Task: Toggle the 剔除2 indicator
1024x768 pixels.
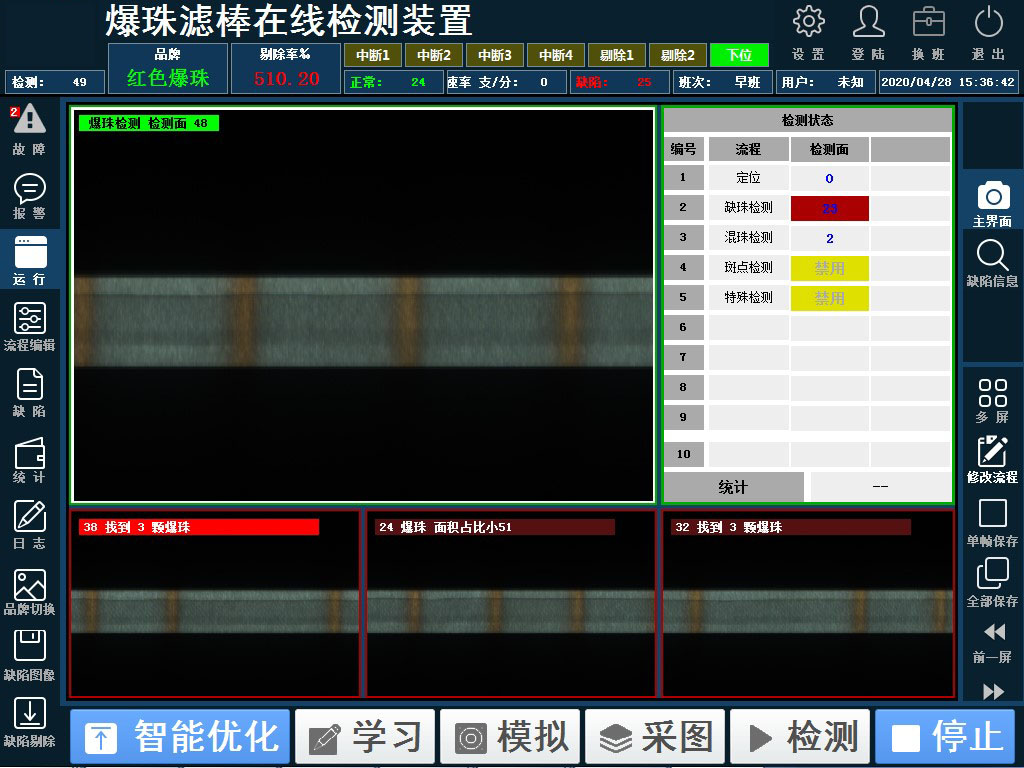Action: pyautogui.click(x=678, y=55)
